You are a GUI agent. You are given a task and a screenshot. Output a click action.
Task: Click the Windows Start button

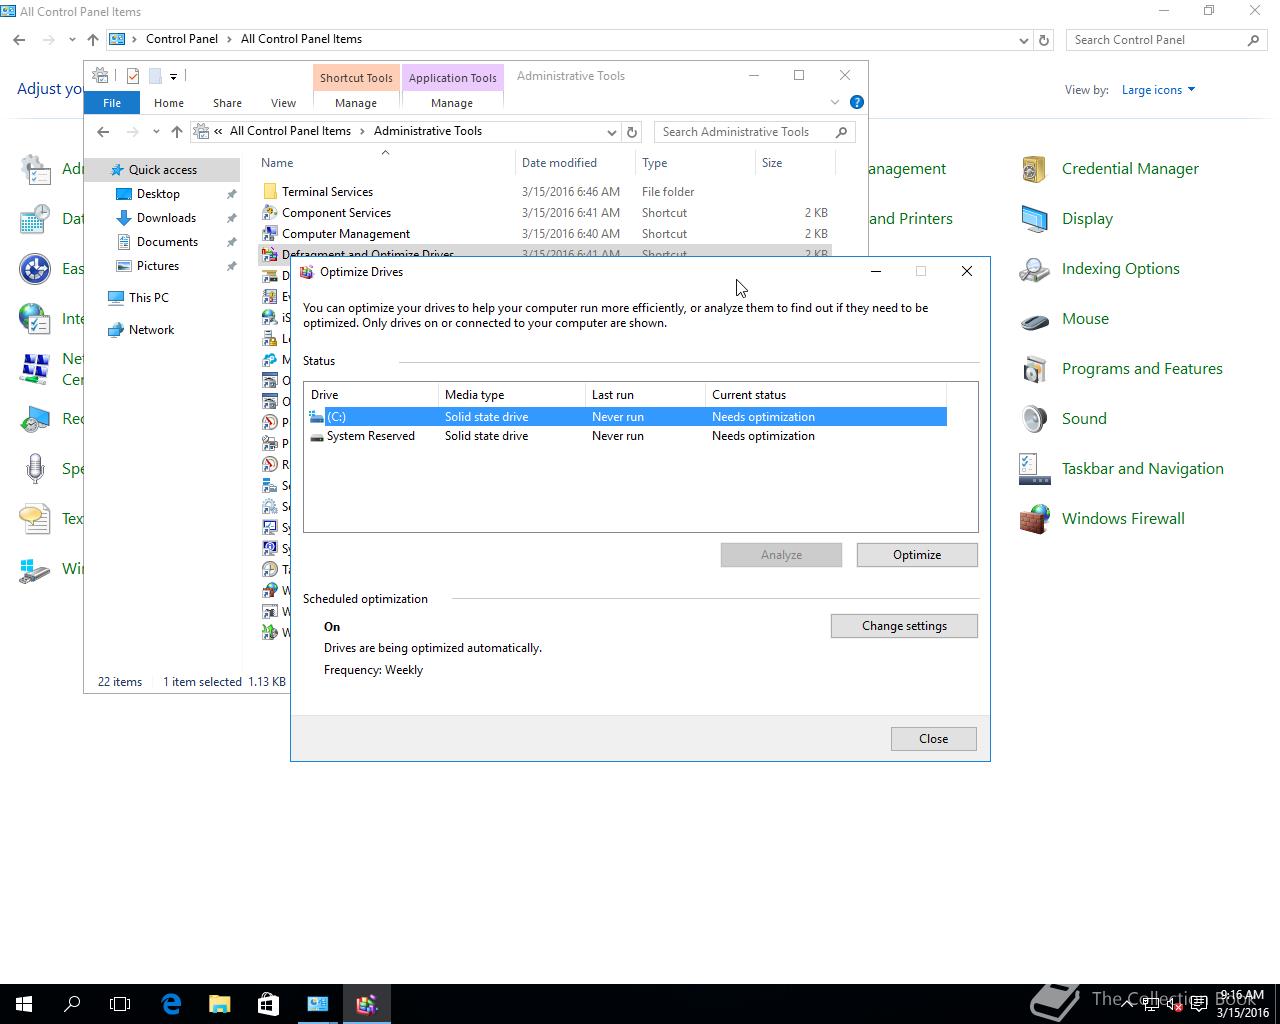coord(24,1004)
